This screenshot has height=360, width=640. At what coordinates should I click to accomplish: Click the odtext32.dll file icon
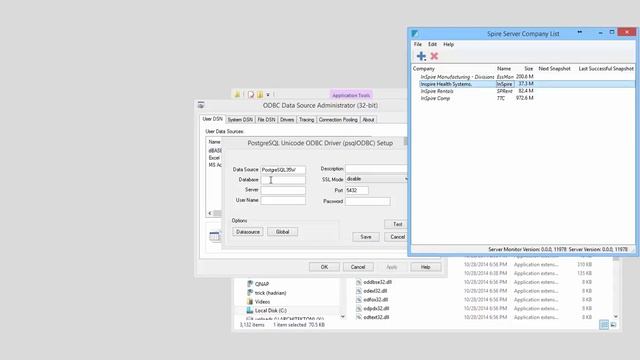pos(358,317)
